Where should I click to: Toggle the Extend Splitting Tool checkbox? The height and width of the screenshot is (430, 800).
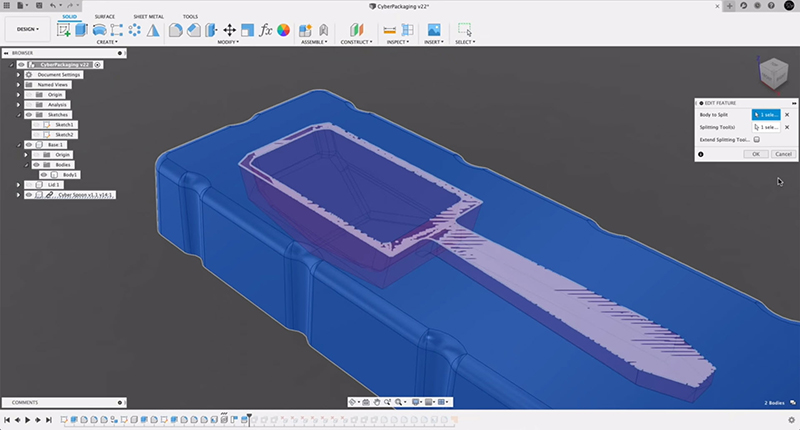pos(757,139)
